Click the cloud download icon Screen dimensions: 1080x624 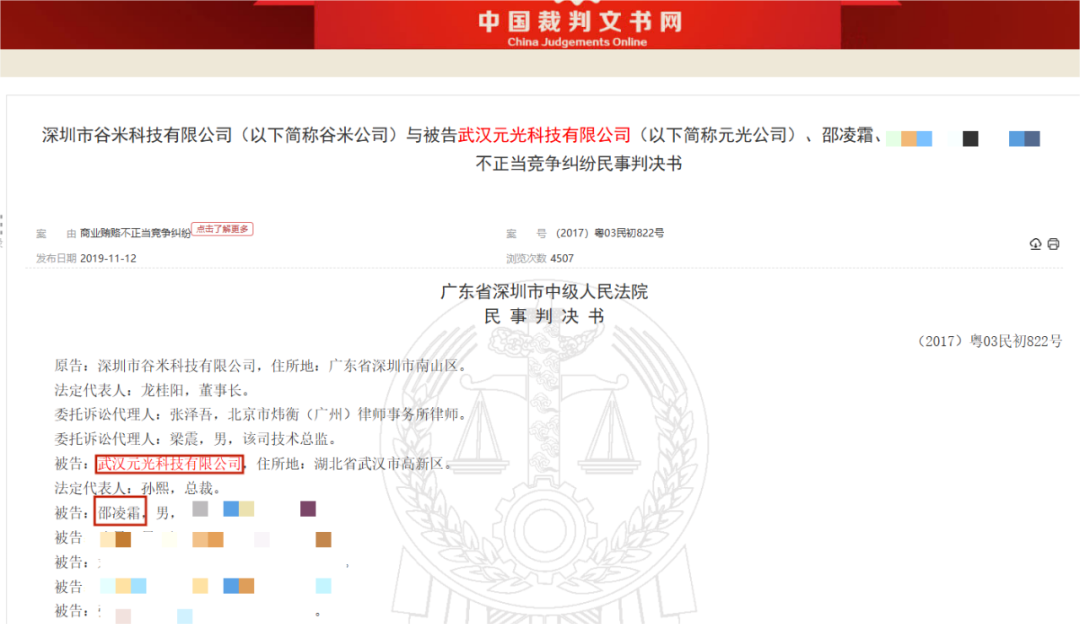[1035, 244]
